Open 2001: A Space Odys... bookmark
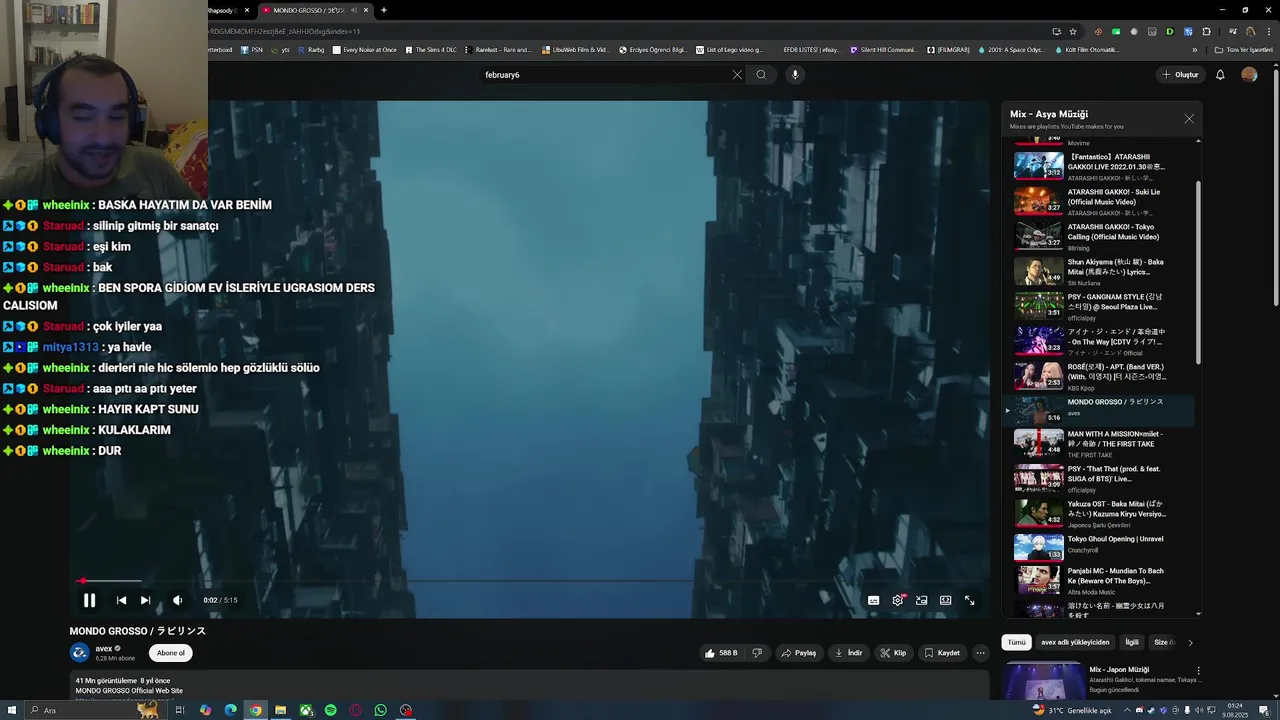Image resolution: width=1280 pixels, height=720 pixels. point(1011,50)
